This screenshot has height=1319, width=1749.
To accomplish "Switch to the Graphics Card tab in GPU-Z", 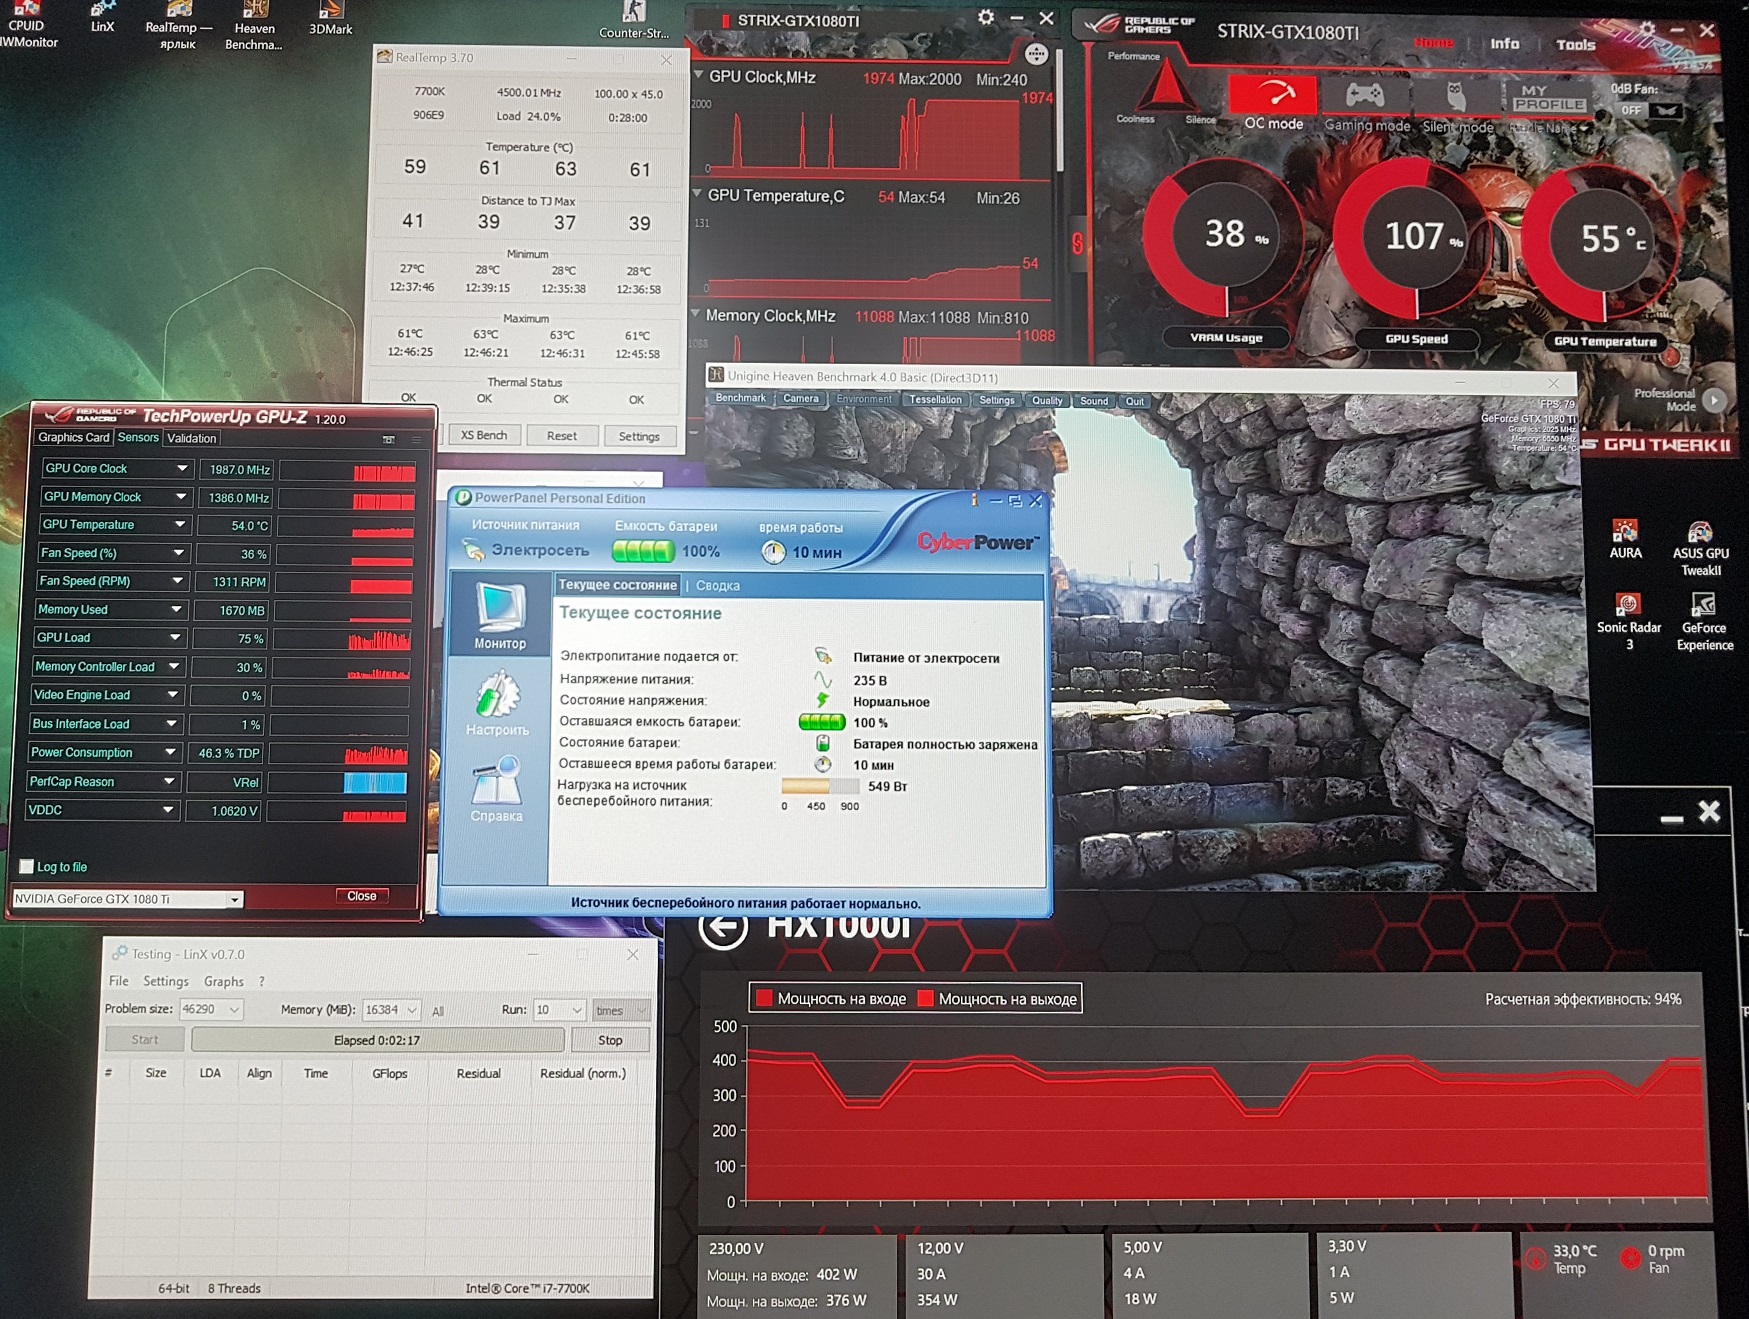I will 73,438.
